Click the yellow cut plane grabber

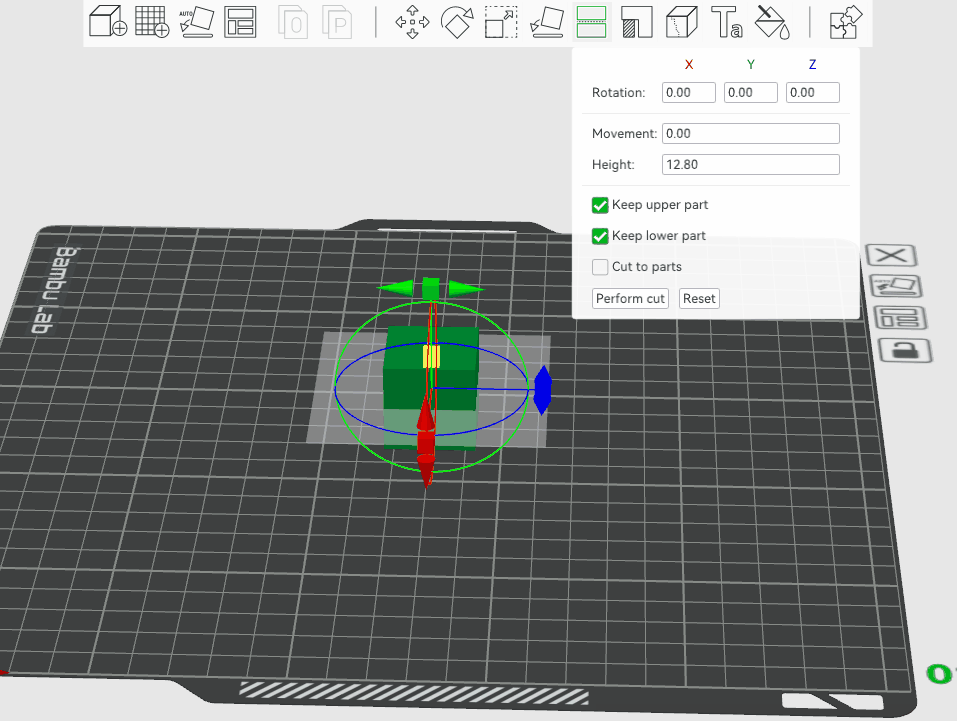click(432, 357)
